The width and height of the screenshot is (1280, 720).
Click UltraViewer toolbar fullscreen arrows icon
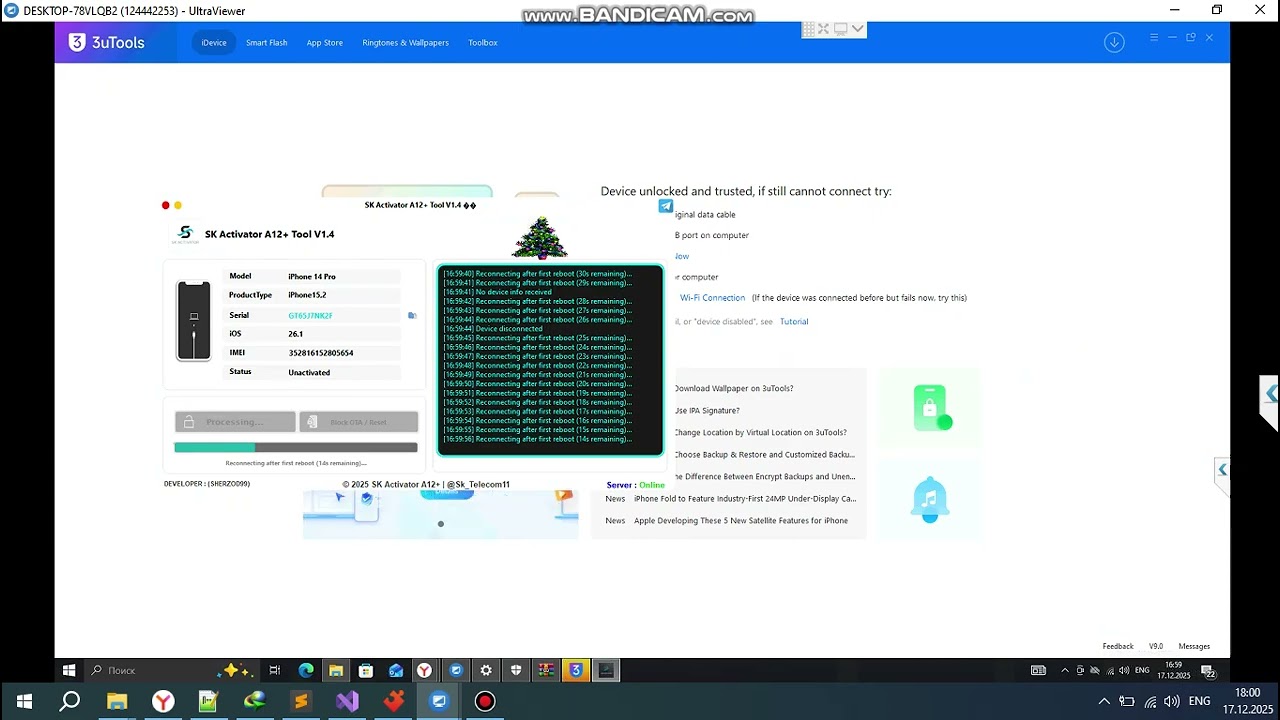[823, 29]
